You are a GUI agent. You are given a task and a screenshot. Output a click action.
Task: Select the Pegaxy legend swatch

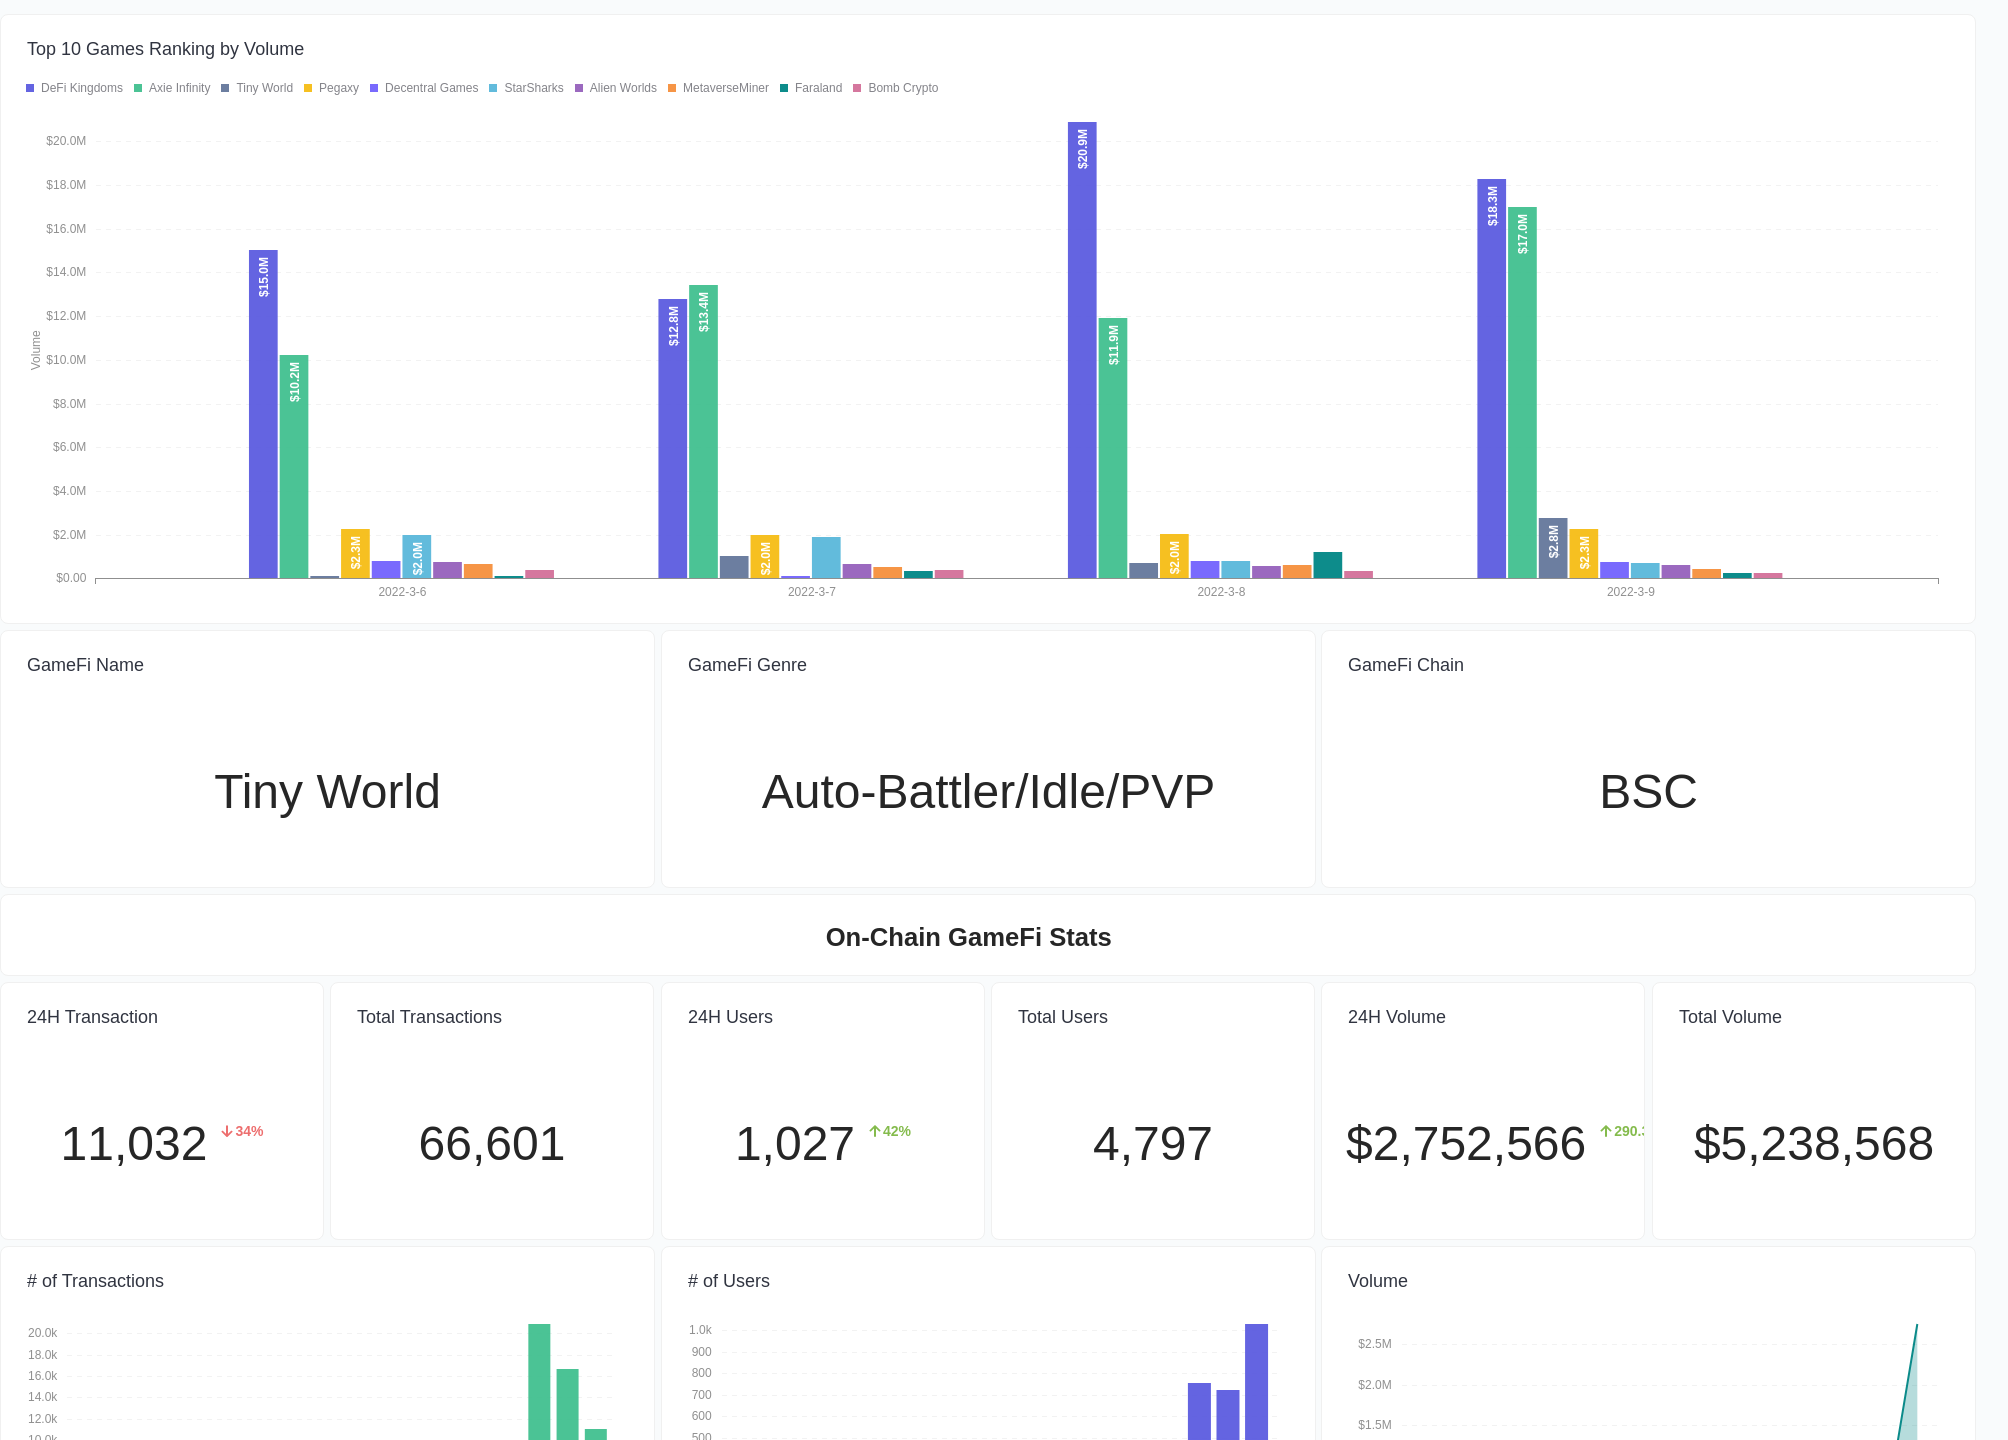[x=308, y=88]
